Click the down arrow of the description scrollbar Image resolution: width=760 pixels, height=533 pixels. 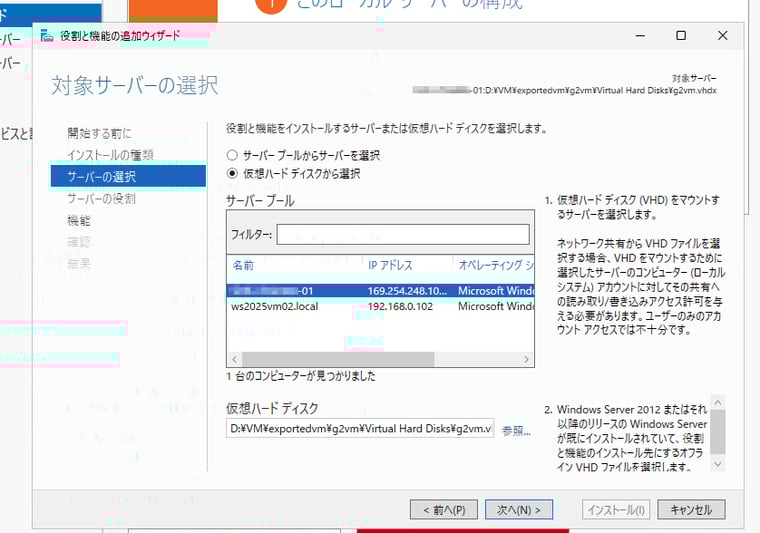pos(718,464)
